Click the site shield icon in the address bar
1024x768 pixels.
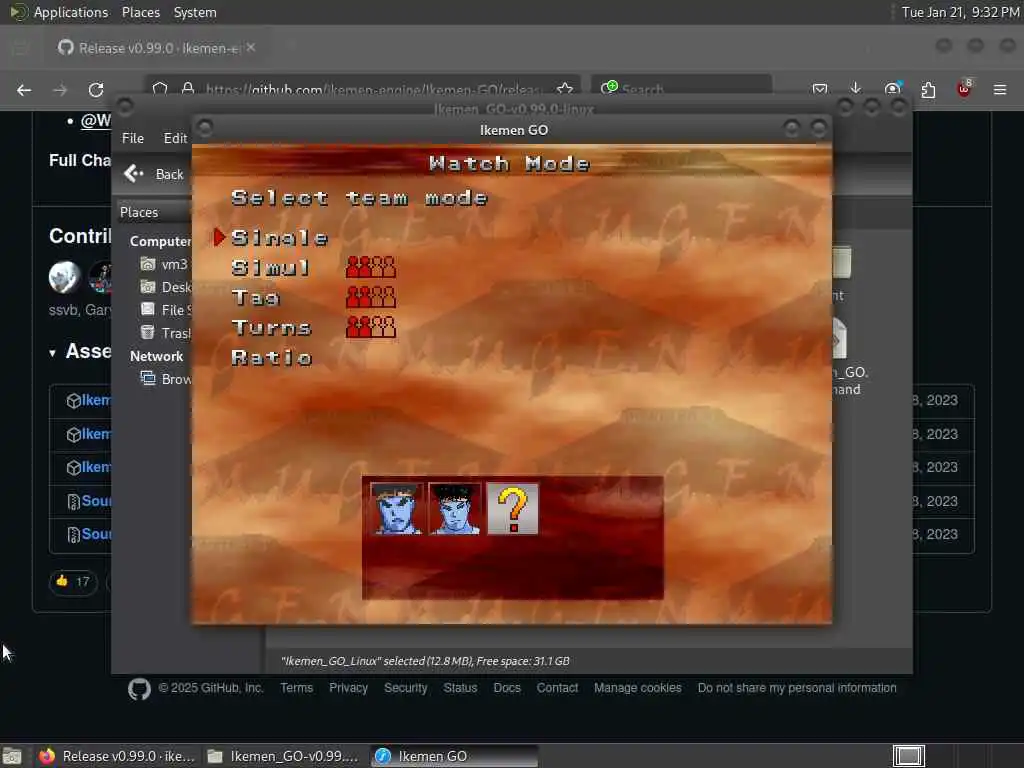tap(160, 89)
